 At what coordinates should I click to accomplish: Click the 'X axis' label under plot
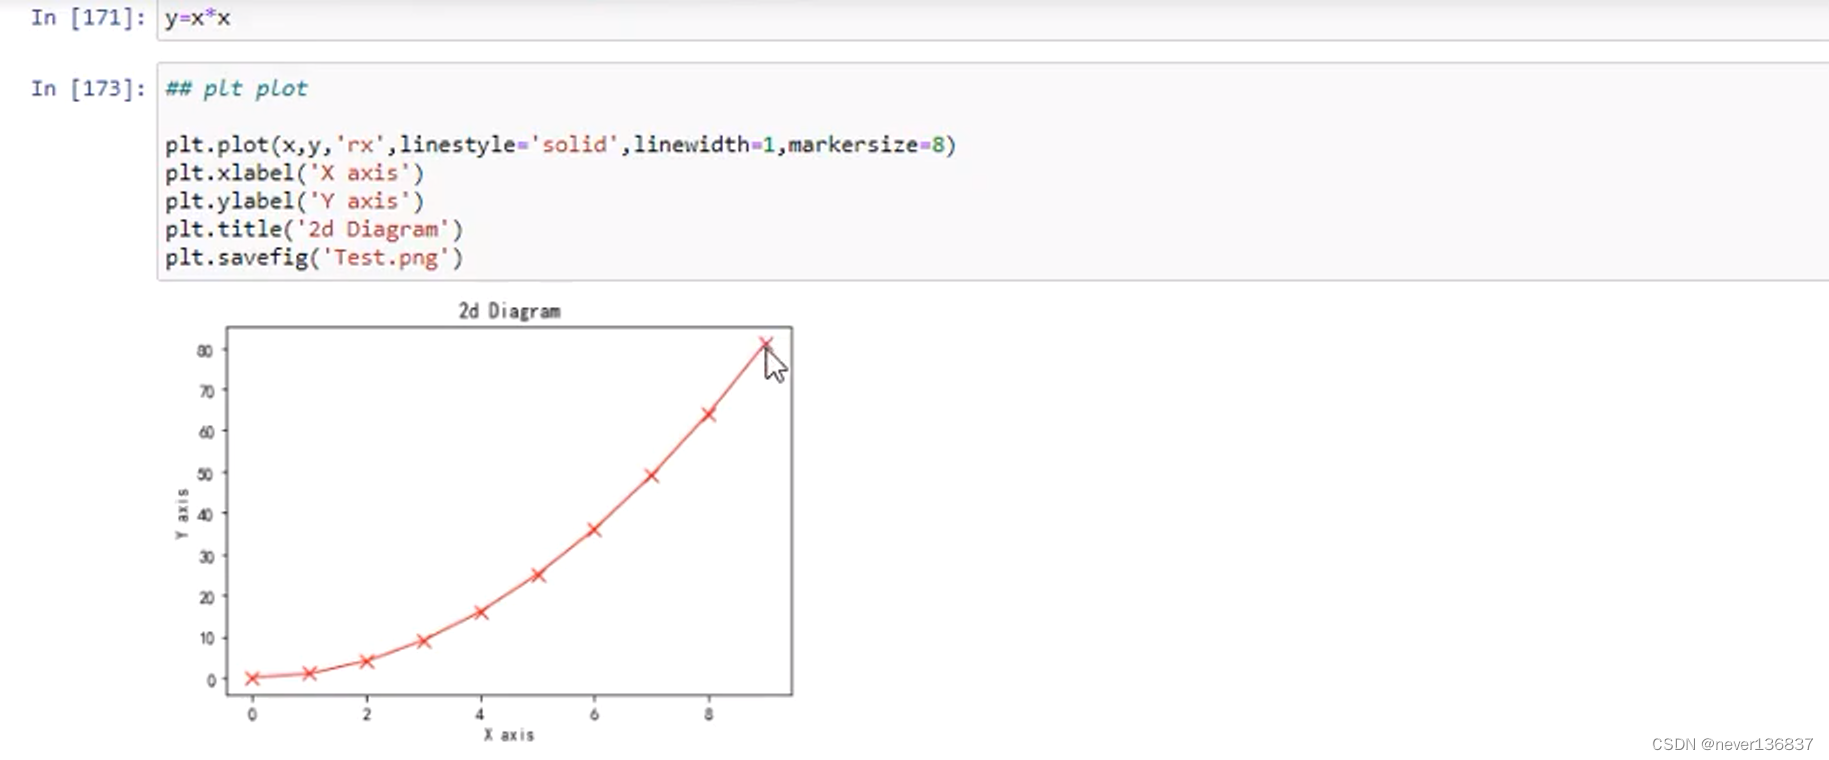pos(509,735)
